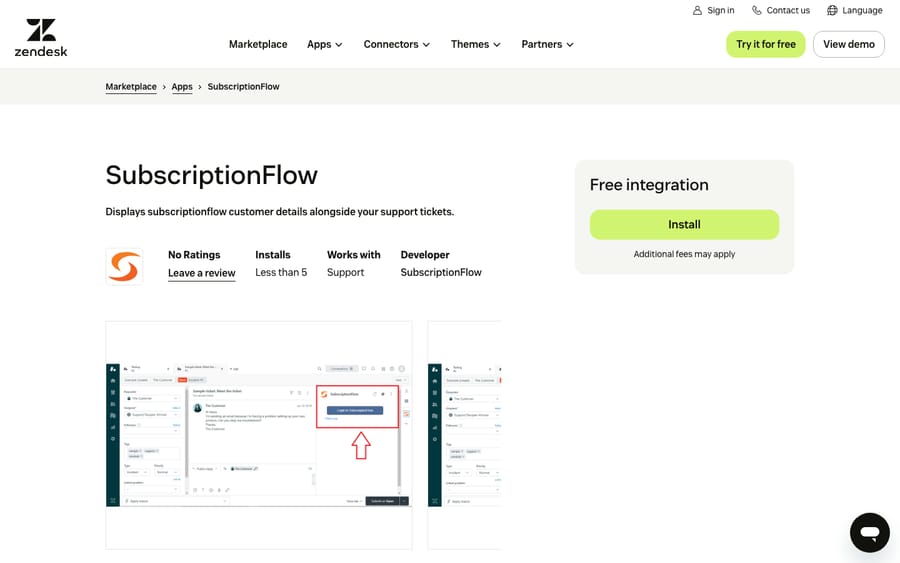Image resolution: width=900 pixels, height=563 pixels.
Task: Click the Contact us link text
Action: tap(788, 10)
